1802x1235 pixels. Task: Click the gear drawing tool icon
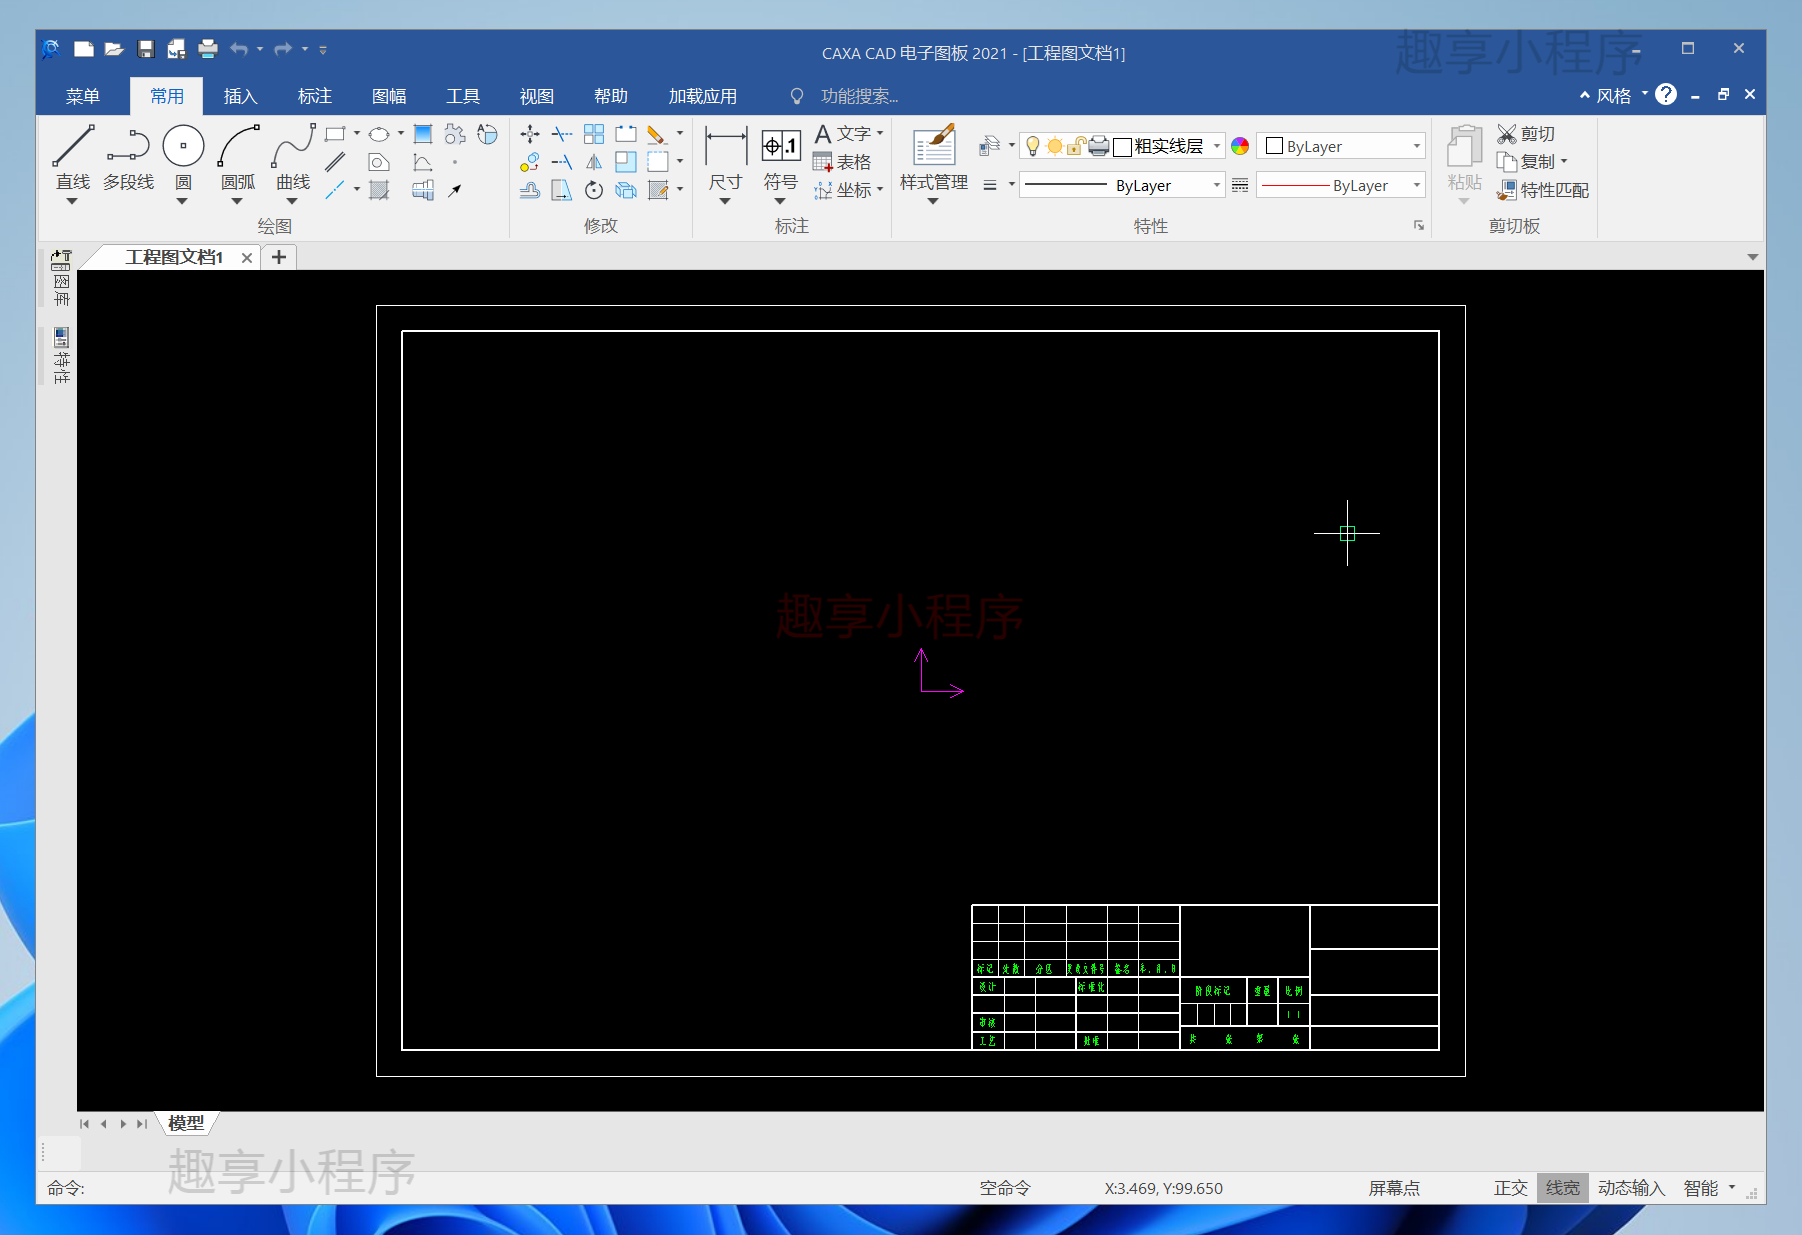click(455, 133)
